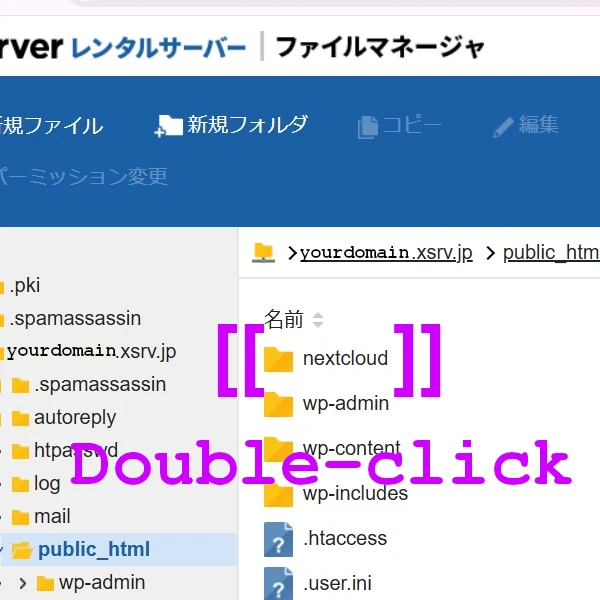
Task: Select mail folder in tree
Action: (52, 516)
